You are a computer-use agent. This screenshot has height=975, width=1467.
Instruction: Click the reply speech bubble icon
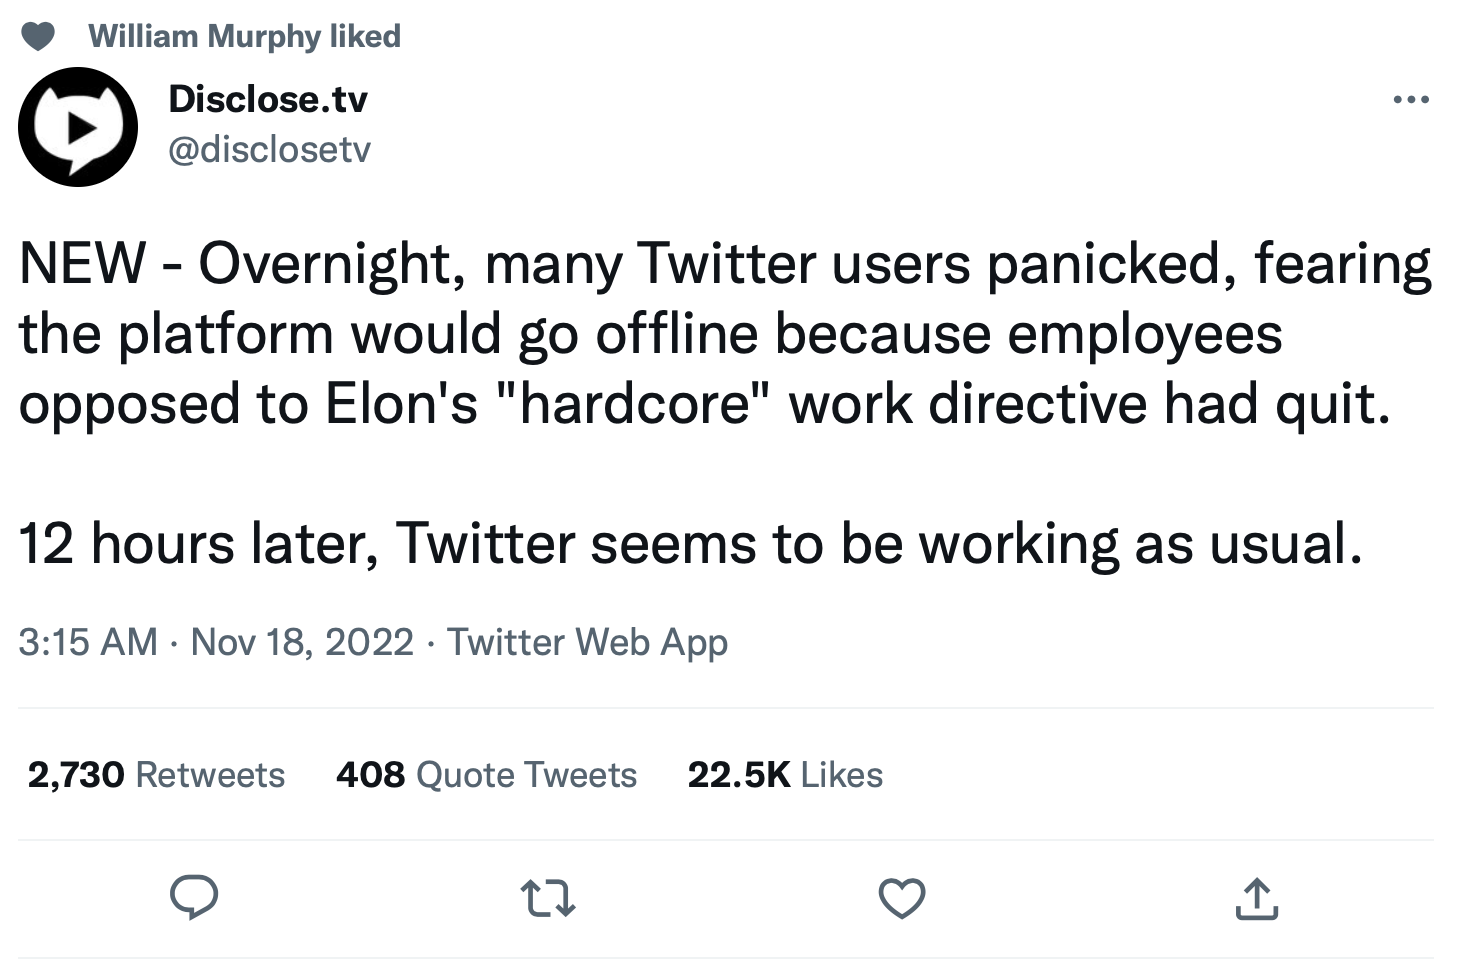(193, 897)
